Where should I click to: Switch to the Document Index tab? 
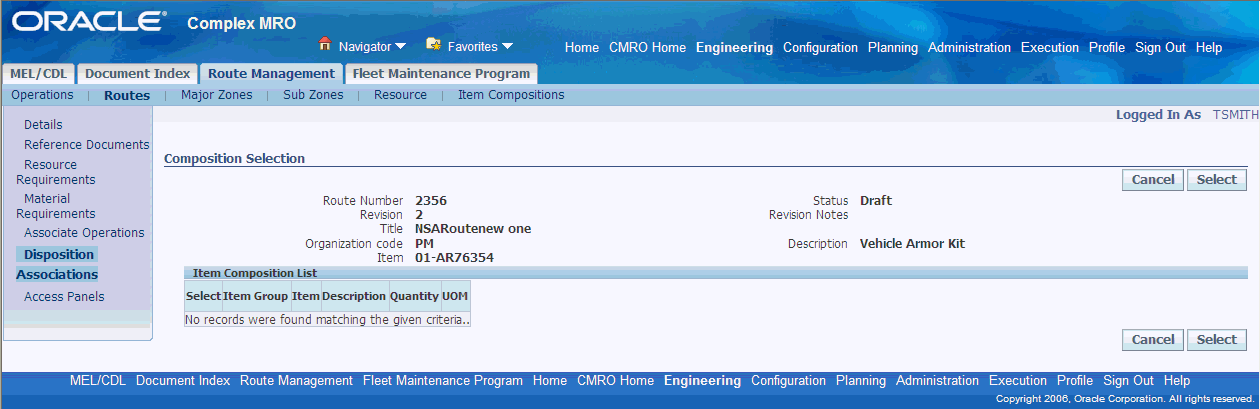coord(137,74)
